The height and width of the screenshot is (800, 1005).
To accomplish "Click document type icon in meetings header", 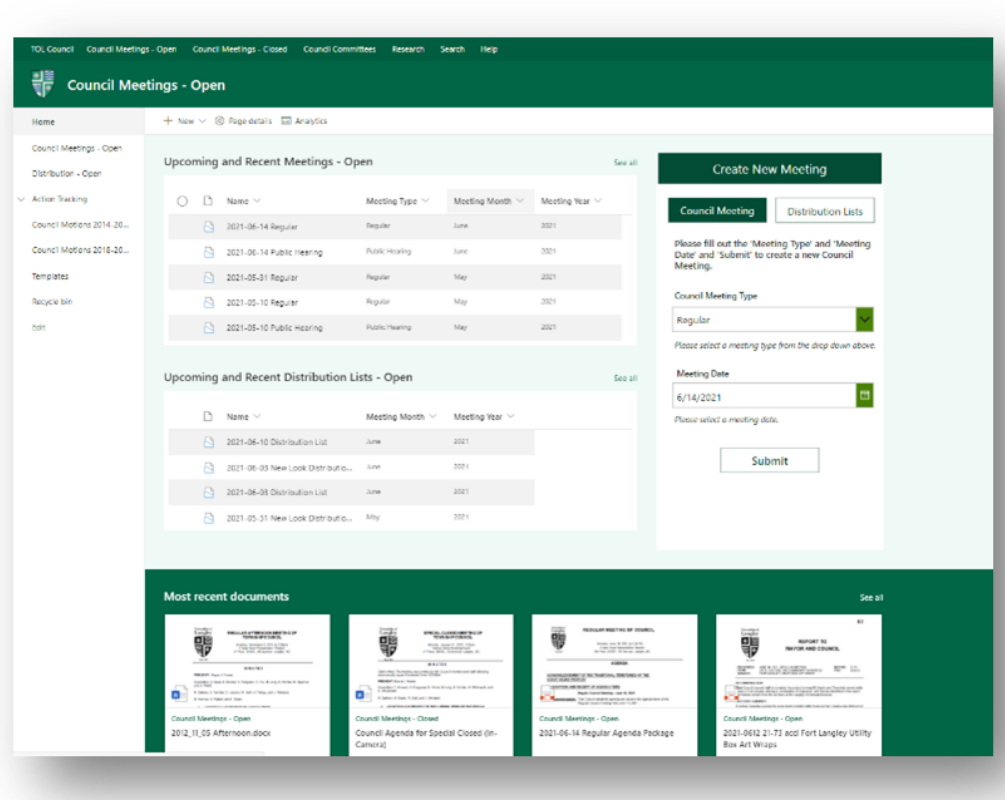I will [208, 201].
